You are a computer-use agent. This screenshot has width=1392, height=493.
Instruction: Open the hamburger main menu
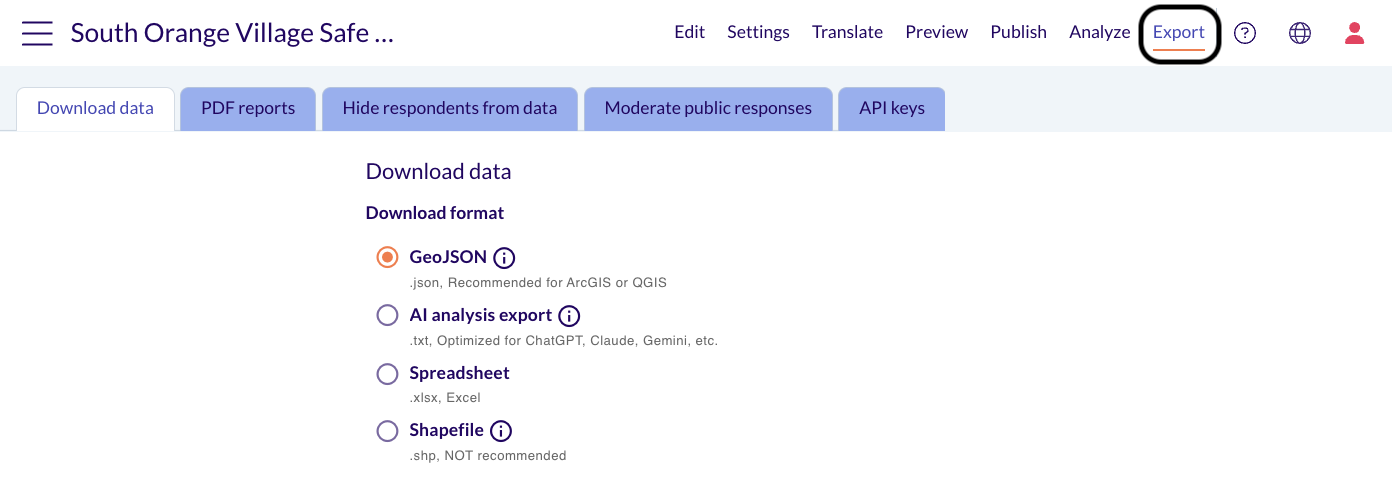[37, 33]
